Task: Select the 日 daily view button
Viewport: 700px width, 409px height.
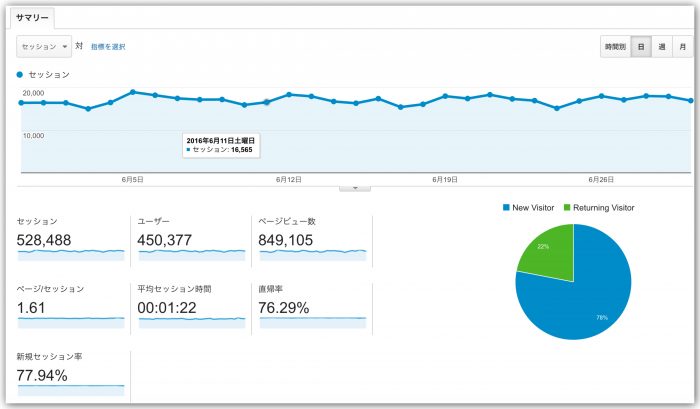Action: pyautogui.click(x=640, y=46)
